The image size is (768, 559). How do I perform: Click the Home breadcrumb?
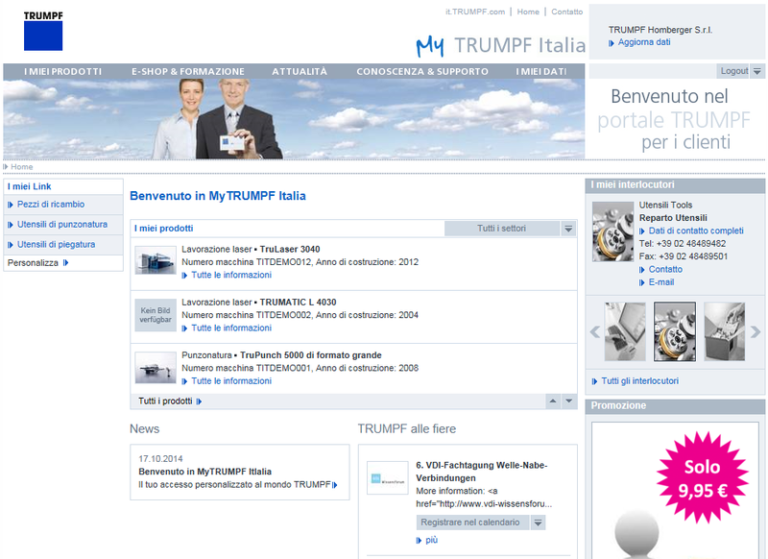click(22, 167)
